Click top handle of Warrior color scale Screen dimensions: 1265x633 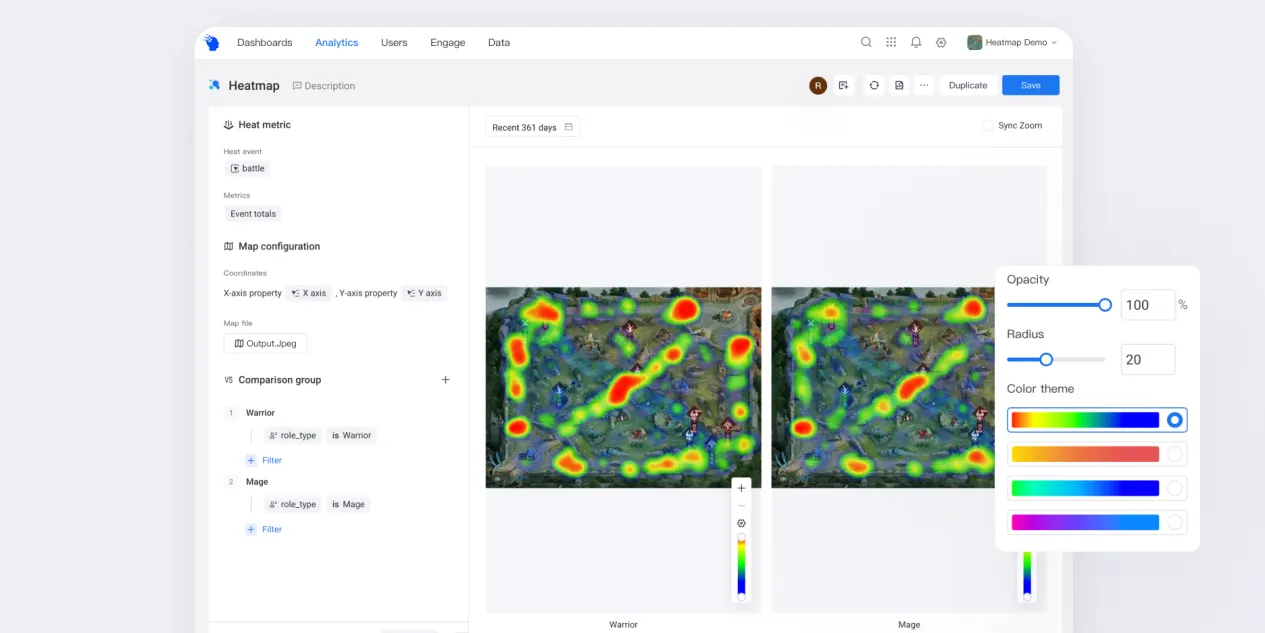[741, 538]
